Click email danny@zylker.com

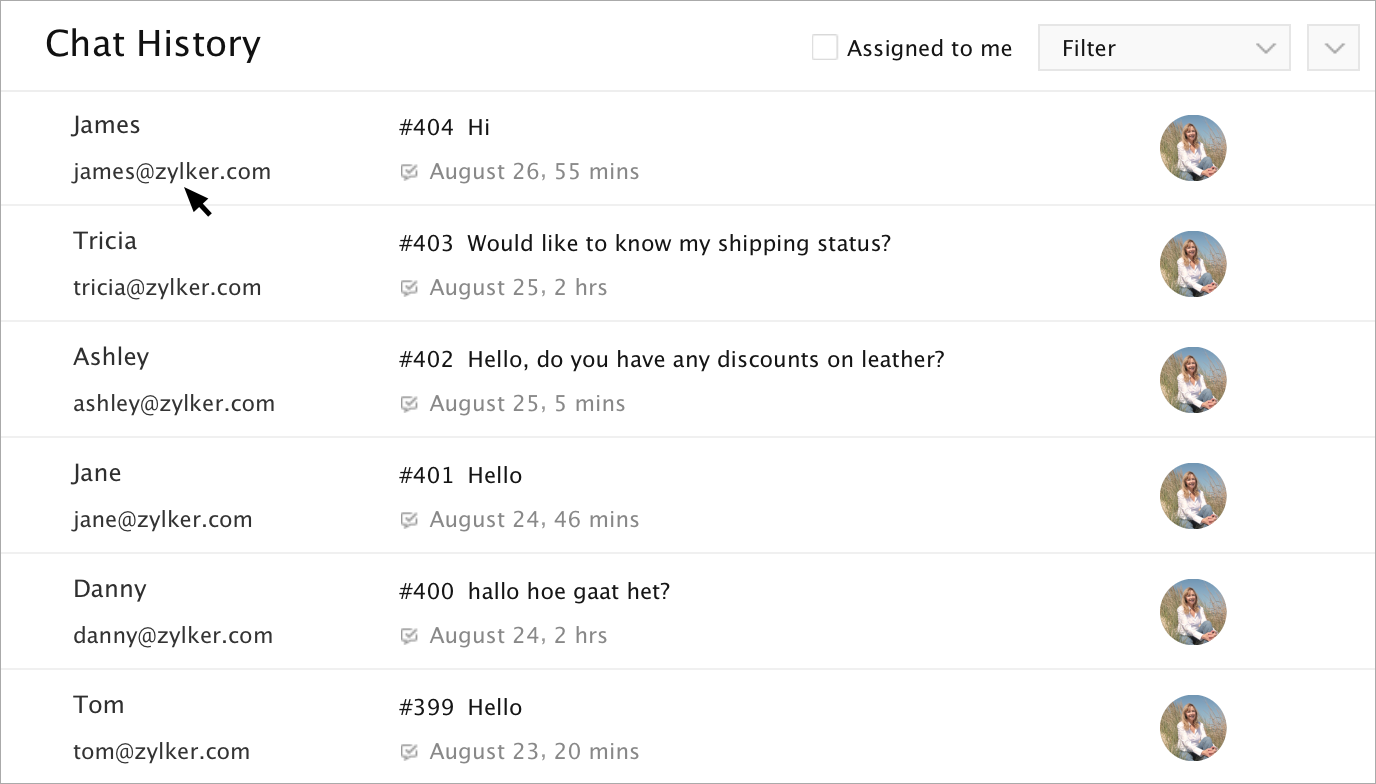point(173,636)
